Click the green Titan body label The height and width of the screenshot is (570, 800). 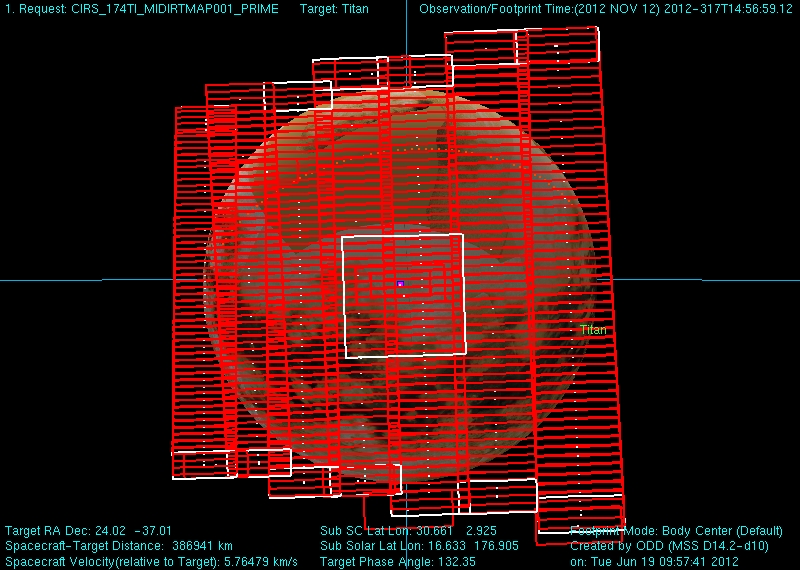pyautogui.click(x=593, y=330)
